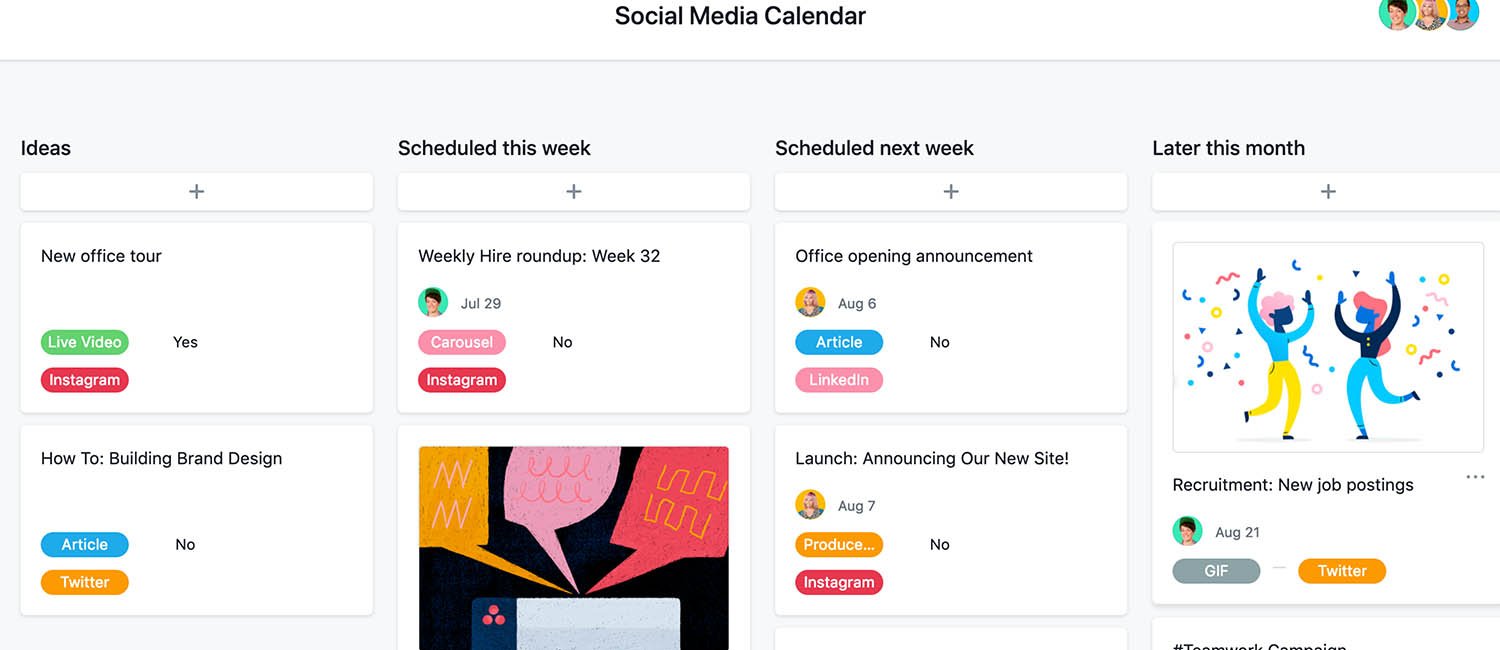Add a card to the Ideas column
The height and width of the screenshot is (650, 1500).
click(x=197, y=191)
